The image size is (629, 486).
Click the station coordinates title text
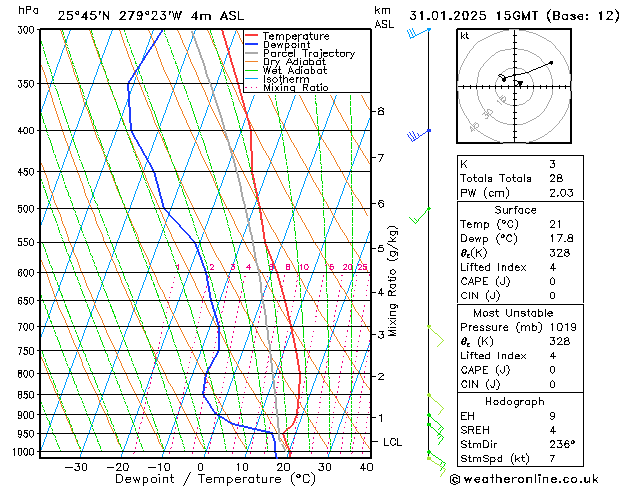click(x=150, y=16)
